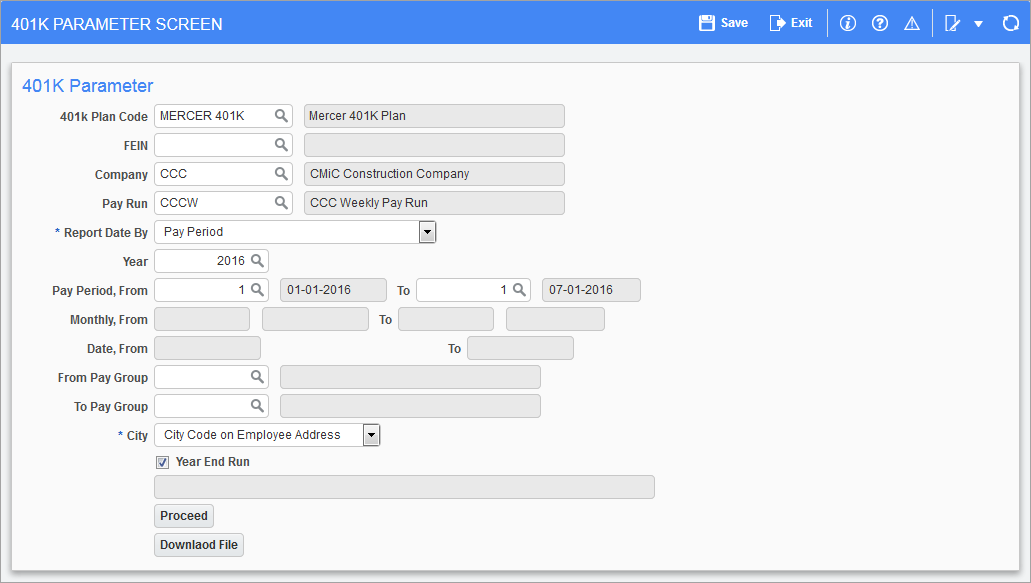Click the Save button in header
This screenshot has height=583, width=1031.
click(x=723, y=23)
